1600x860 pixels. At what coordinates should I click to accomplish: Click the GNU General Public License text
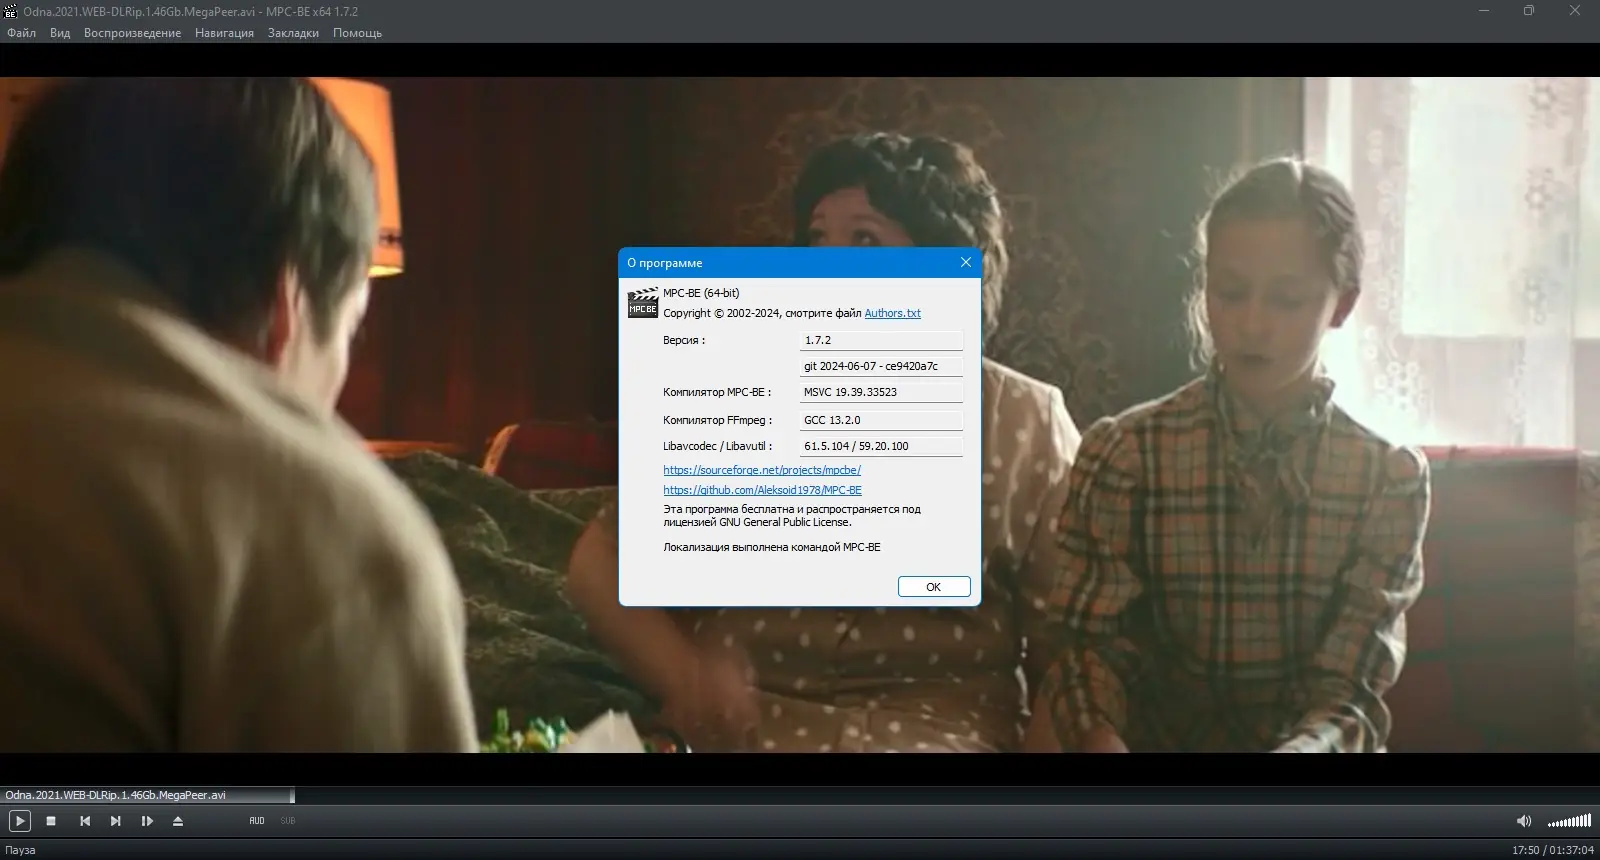[785, 522]
